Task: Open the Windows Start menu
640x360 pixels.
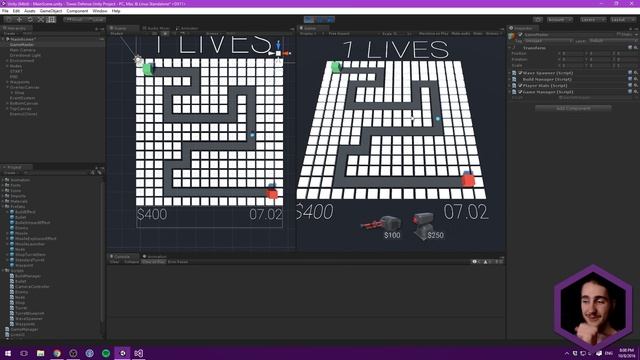Action: tap(8, 353)
